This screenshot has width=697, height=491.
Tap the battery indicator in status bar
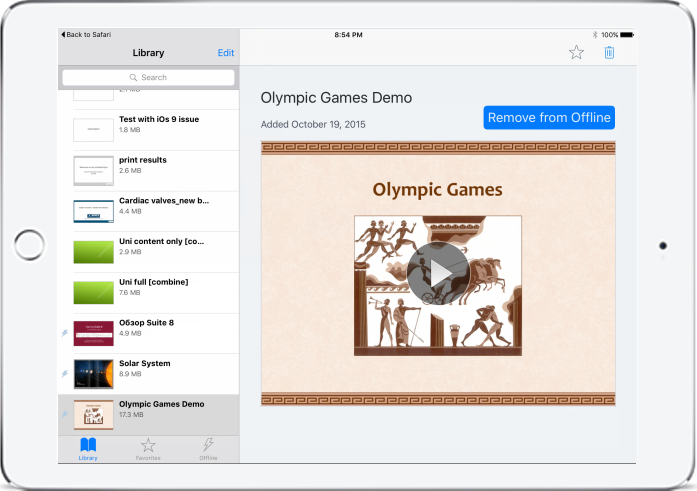click(627, 35)
